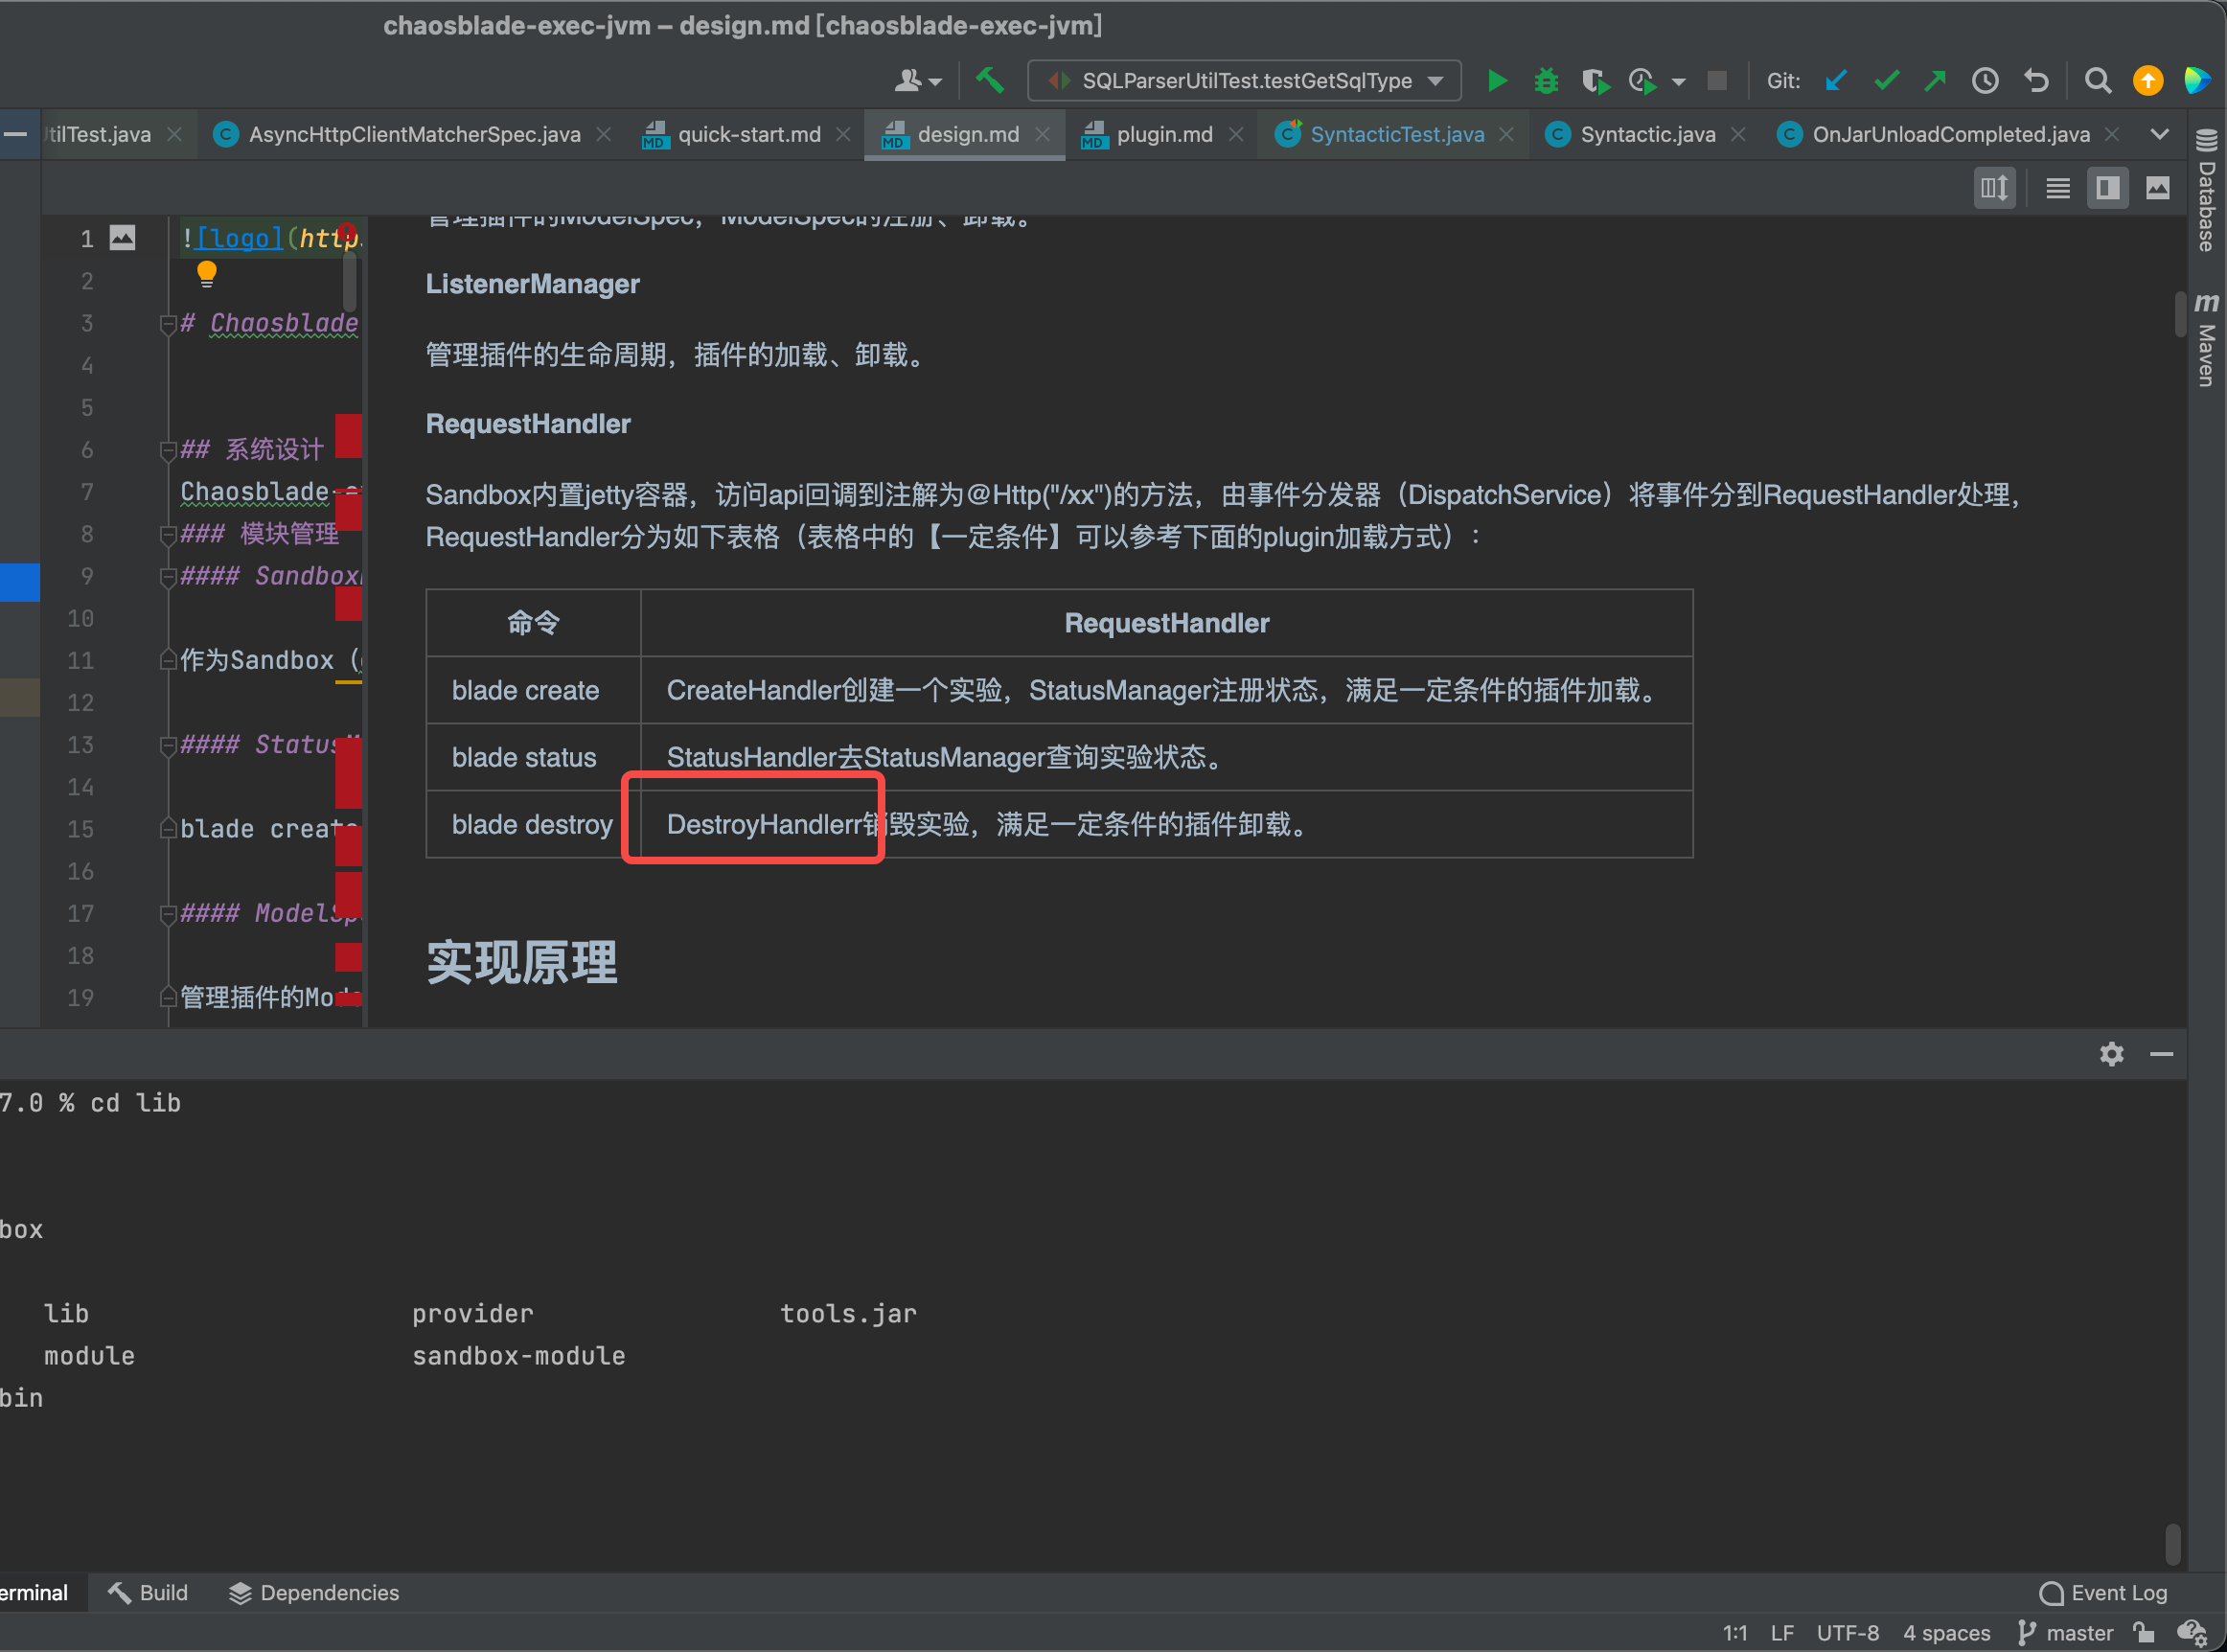Open the Build tool window
2227x1652 pixels.
[x=147, y=1593]
